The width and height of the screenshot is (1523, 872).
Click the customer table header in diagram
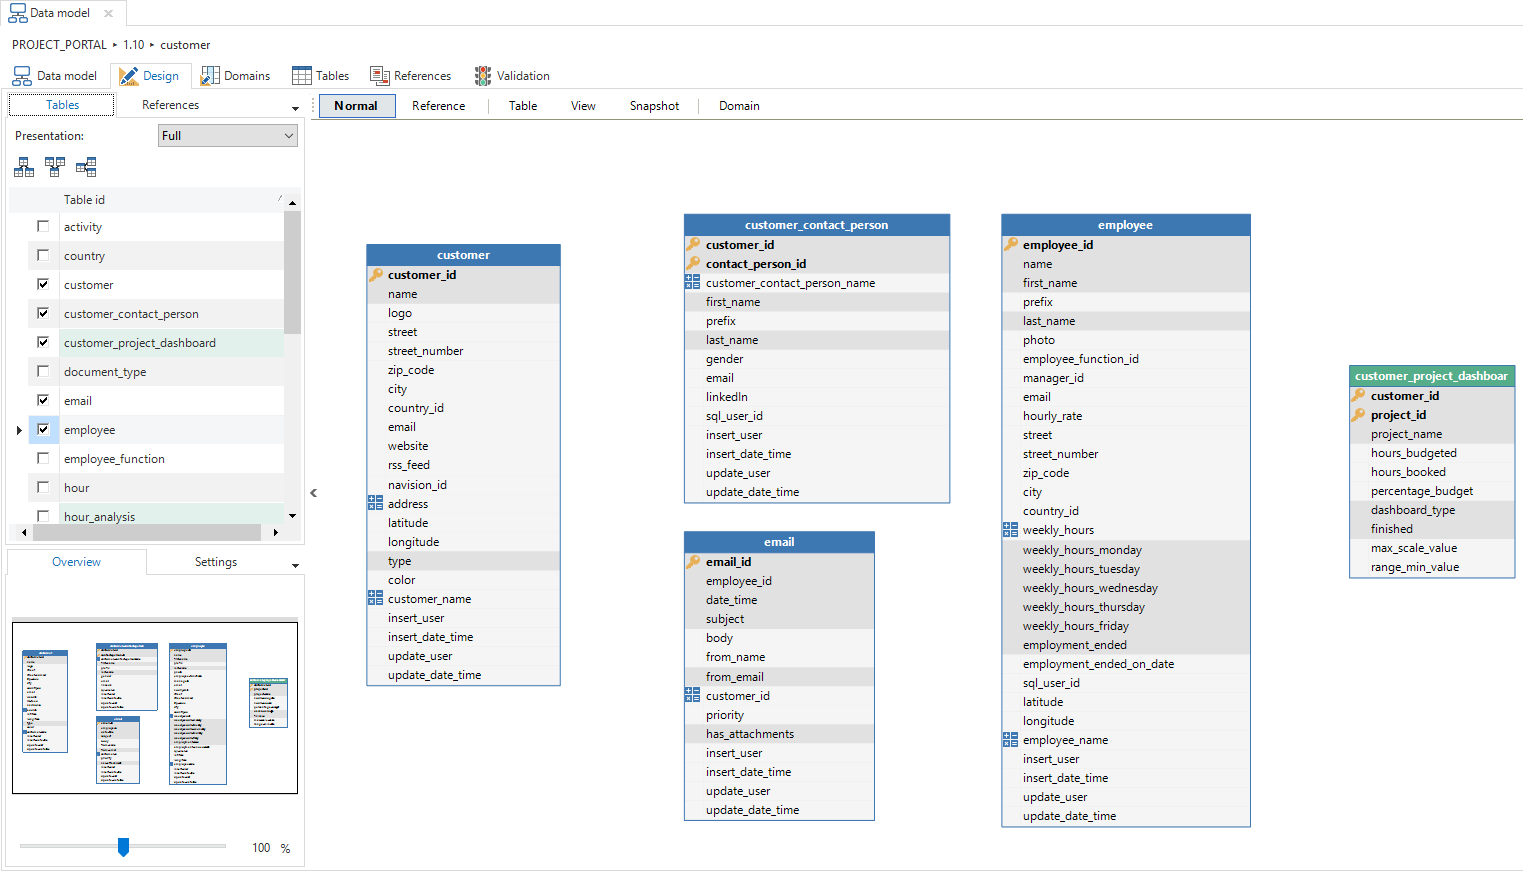point(463,255)
